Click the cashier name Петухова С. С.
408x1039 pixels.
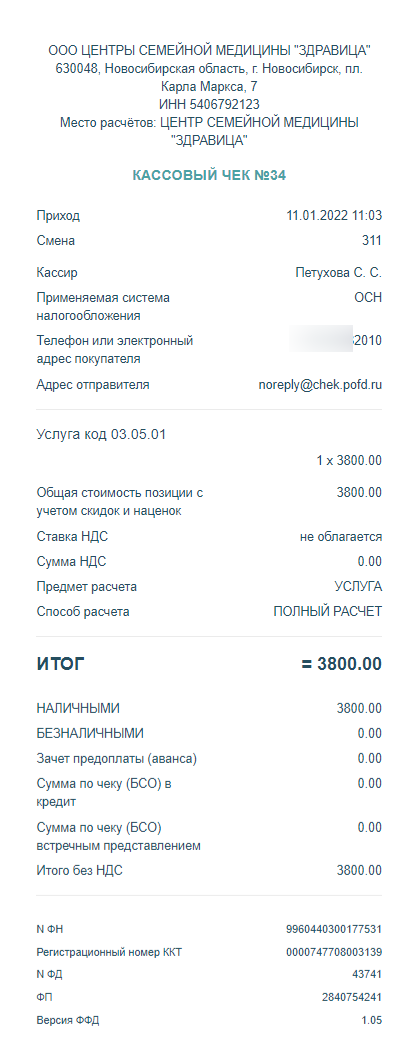[x=338, y=273]
